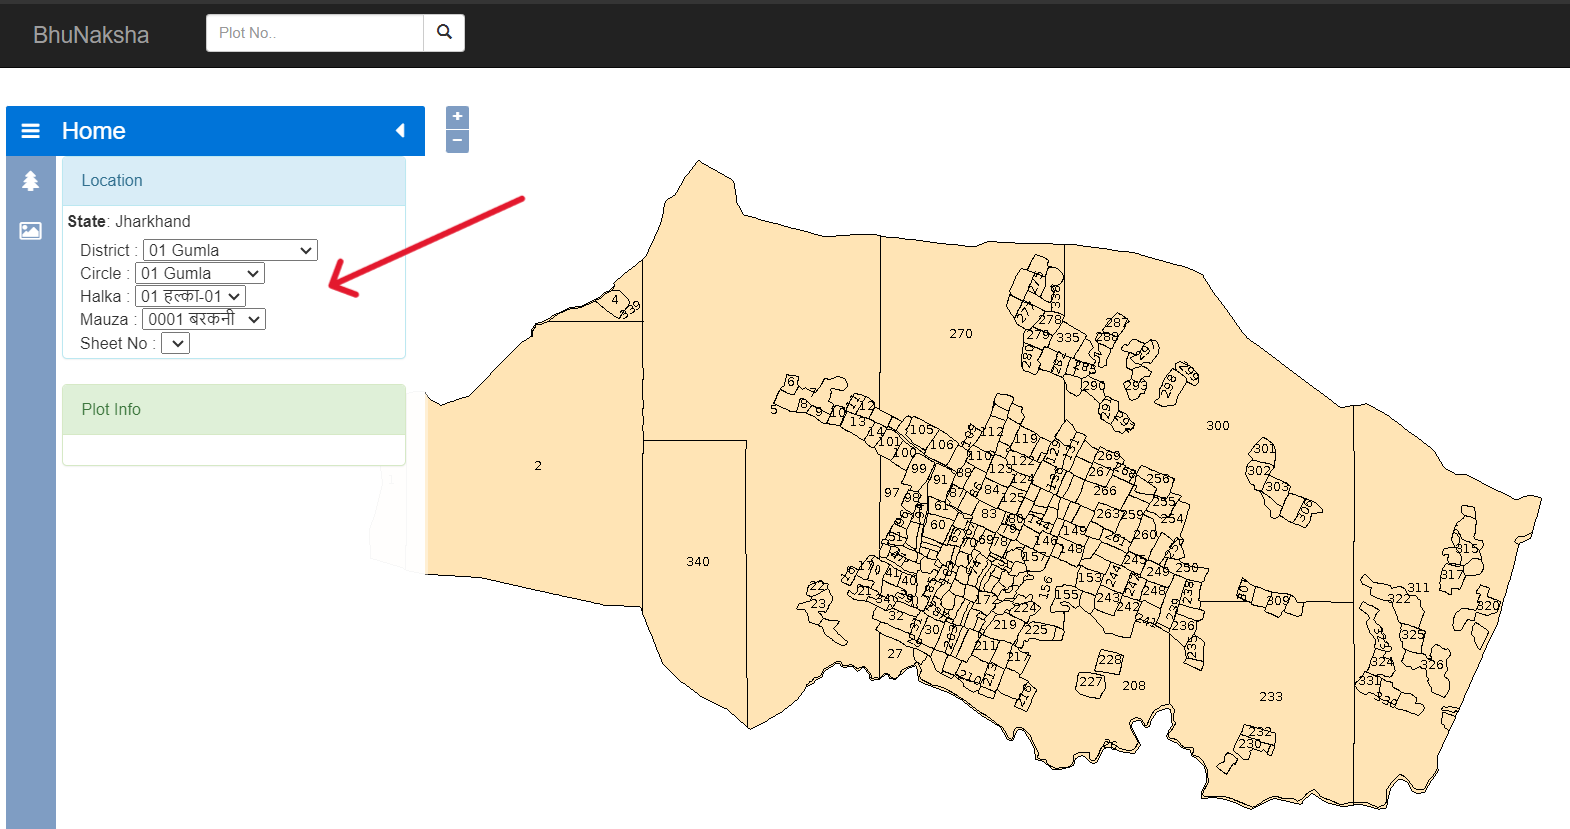Open the hamburger menu icon
Image resolution: width=1570 pixels, height=829 pixels.
[31, 131]
